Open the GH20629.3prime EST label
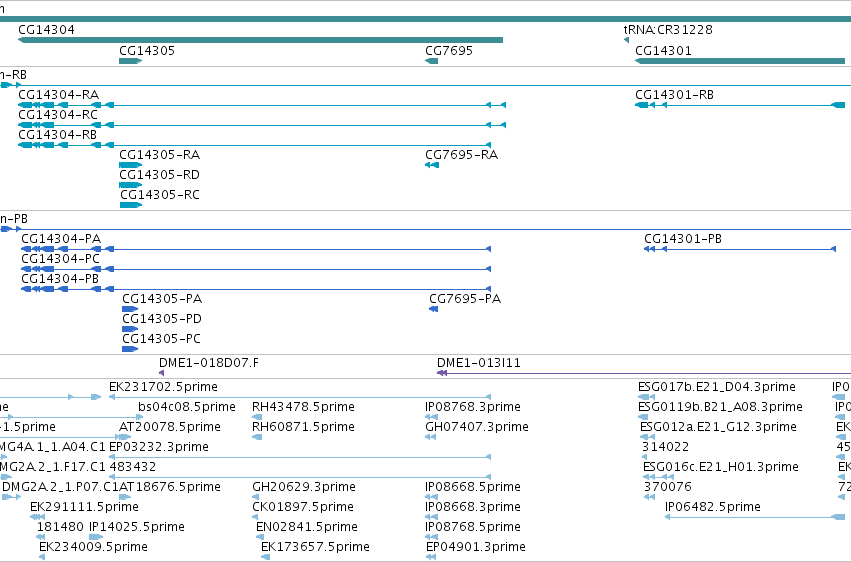The height and width of the screenshot is (562, 851). click(x=304, y=487)
